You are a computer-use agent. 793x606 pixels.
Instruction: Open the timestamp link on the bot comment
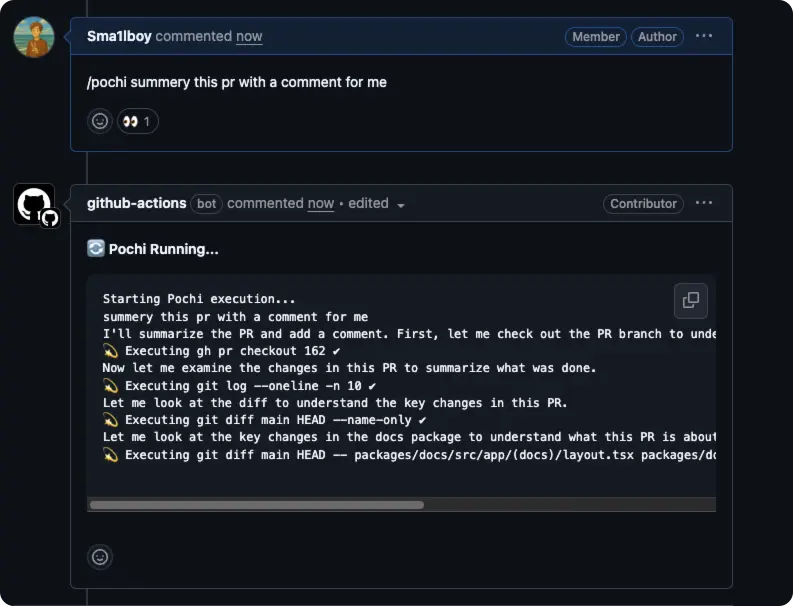(320, 203)
